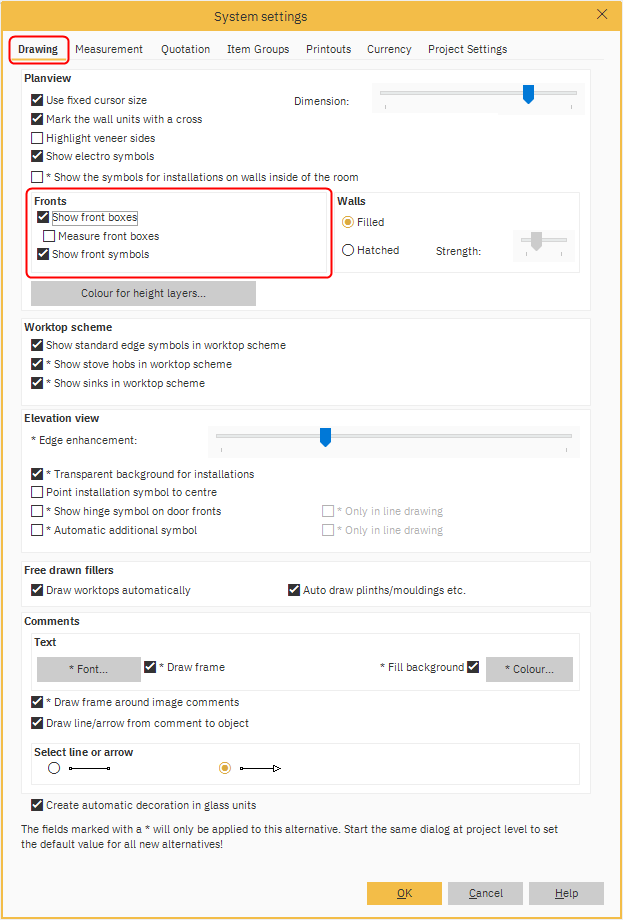Uncheck Show front symbols
The image size is (623, 920).
coord(43,254)
